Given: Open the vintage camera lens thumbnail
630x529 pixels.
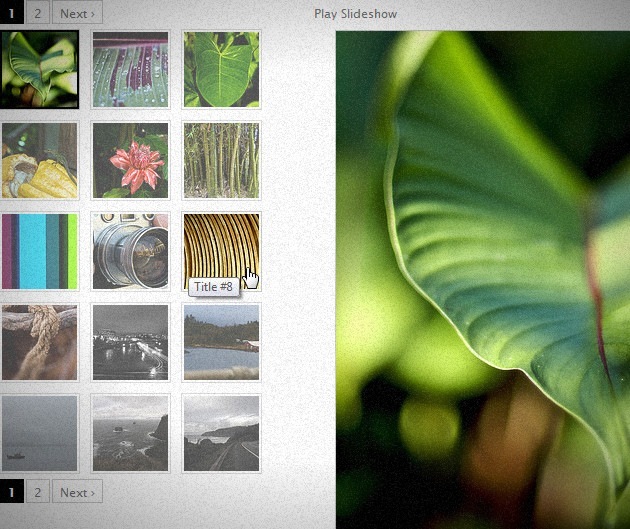Looking at the screenshot, I should [130, 251].
